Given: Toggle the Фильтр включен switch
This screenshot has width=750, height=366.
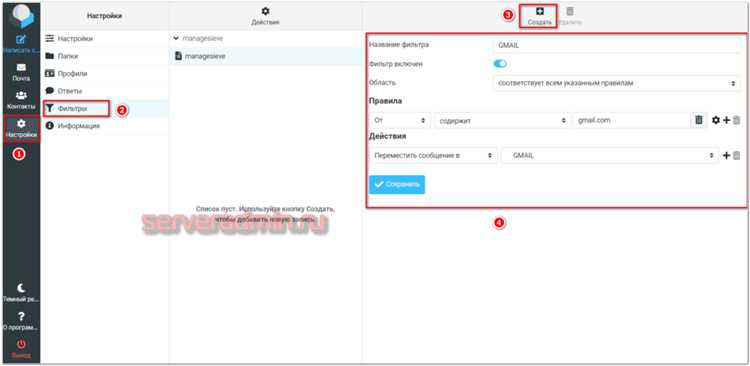Looking at the screenshot, I should click(x=500, y=64).
